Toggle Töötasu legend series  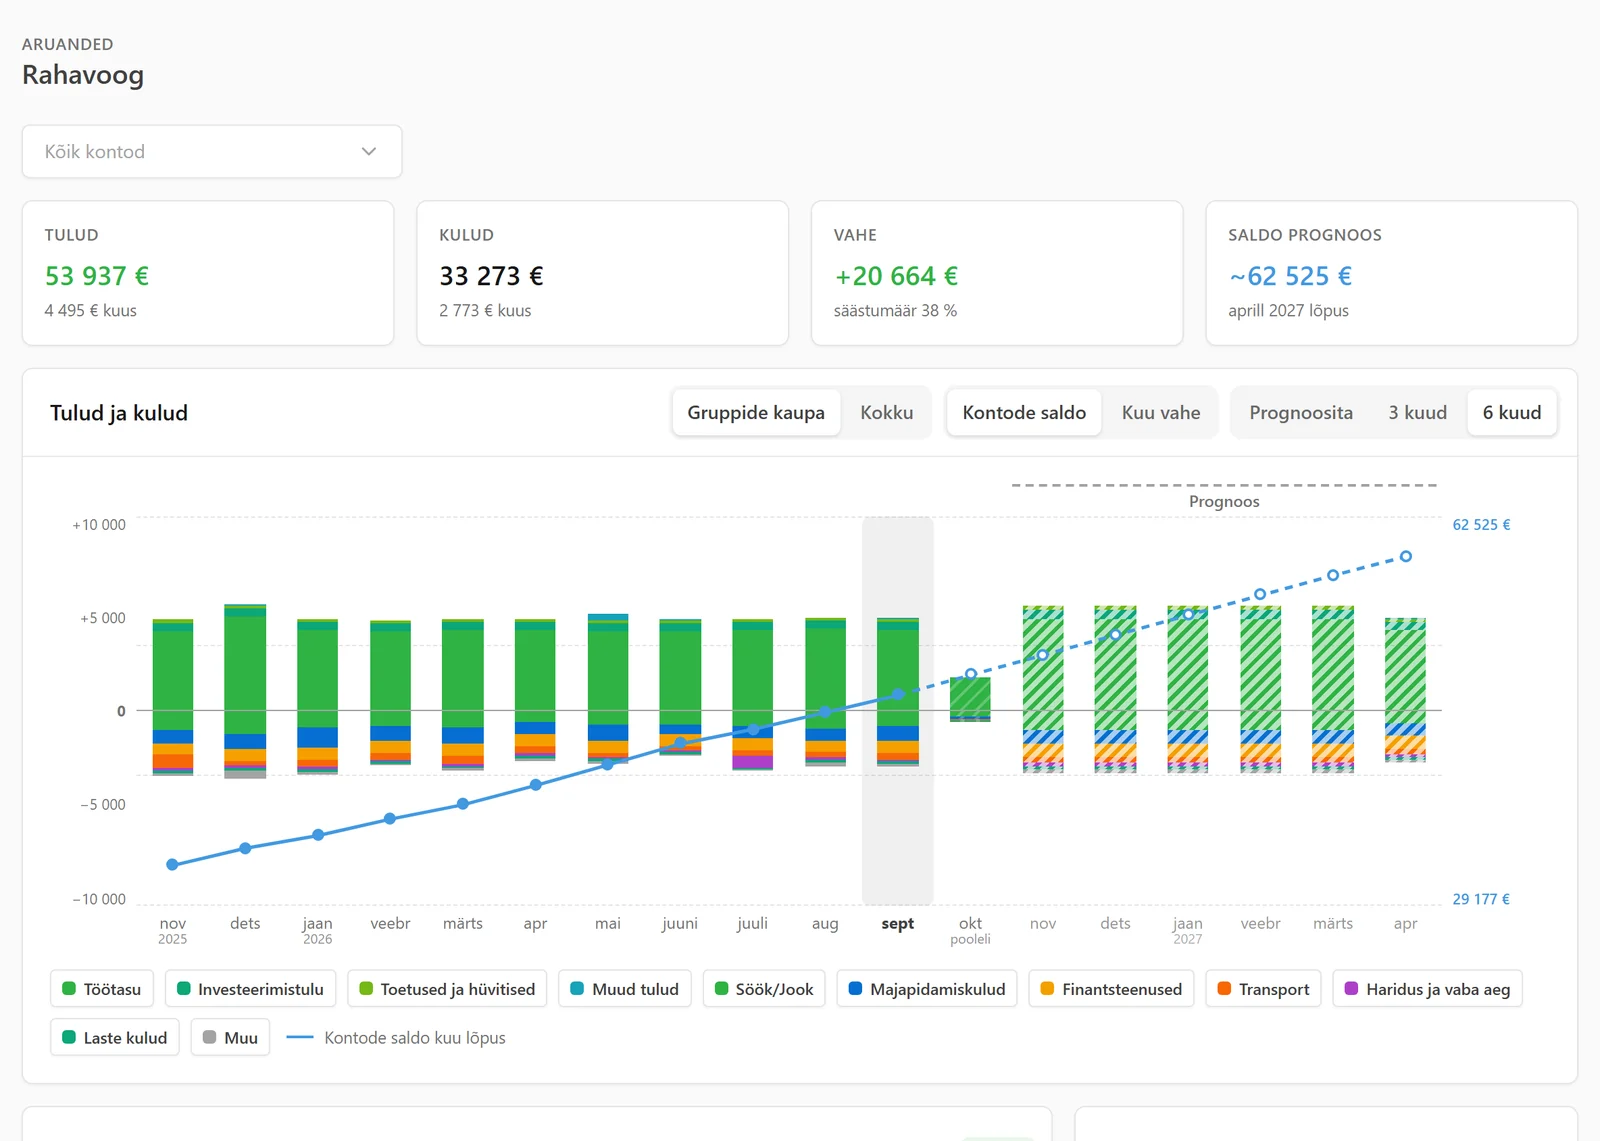[x=102, y=989]
